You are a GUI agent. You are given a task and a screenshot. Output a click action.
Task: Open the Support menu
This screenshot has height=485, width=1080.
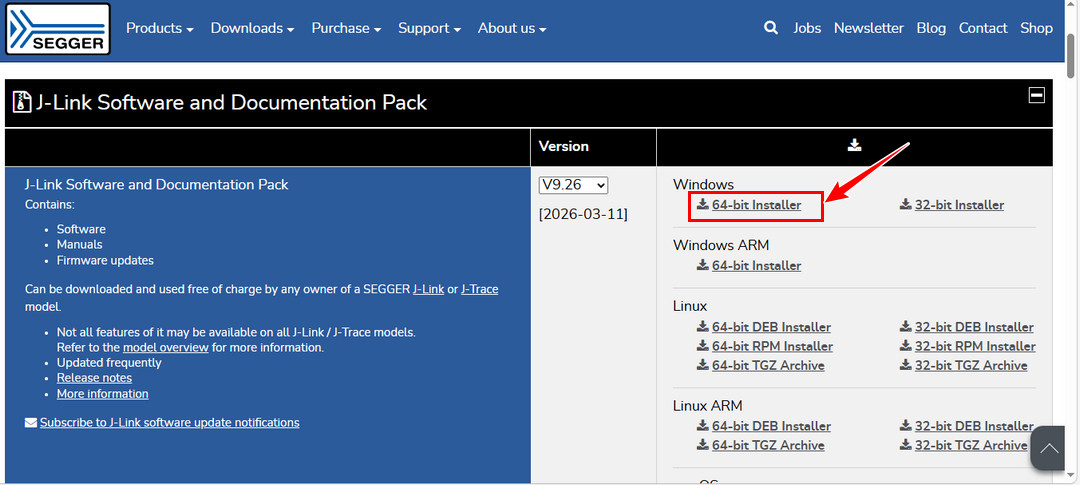[x=429, y=28]
